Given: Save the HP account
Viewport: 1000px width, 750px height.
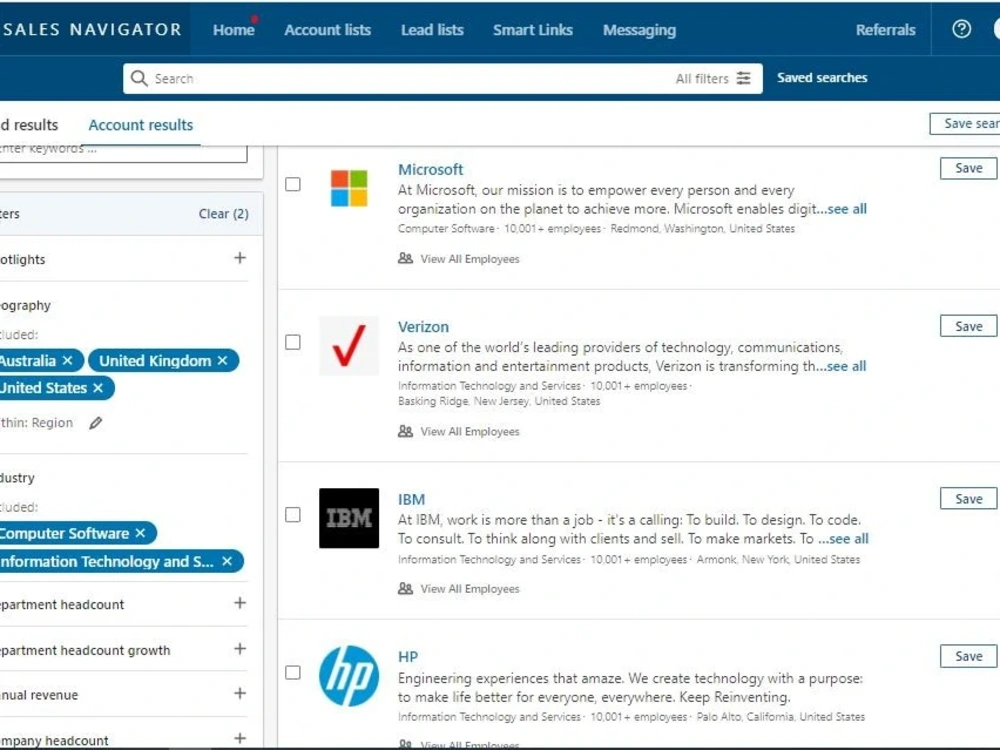Looking at the screenshot, I should coord(968,656).
